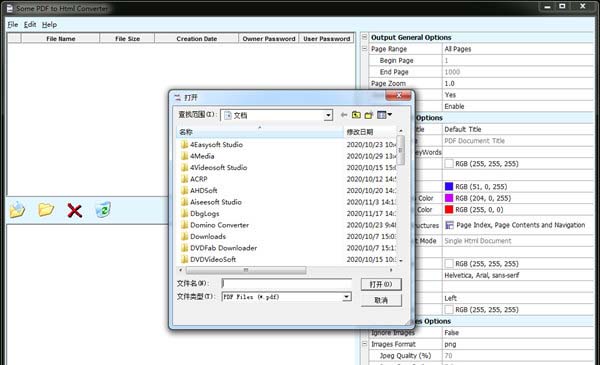Image resolution: width=600 pixels, height=365 pixels.
Task: Select the AHDSoft folder
Action: [x=199, y=191]
